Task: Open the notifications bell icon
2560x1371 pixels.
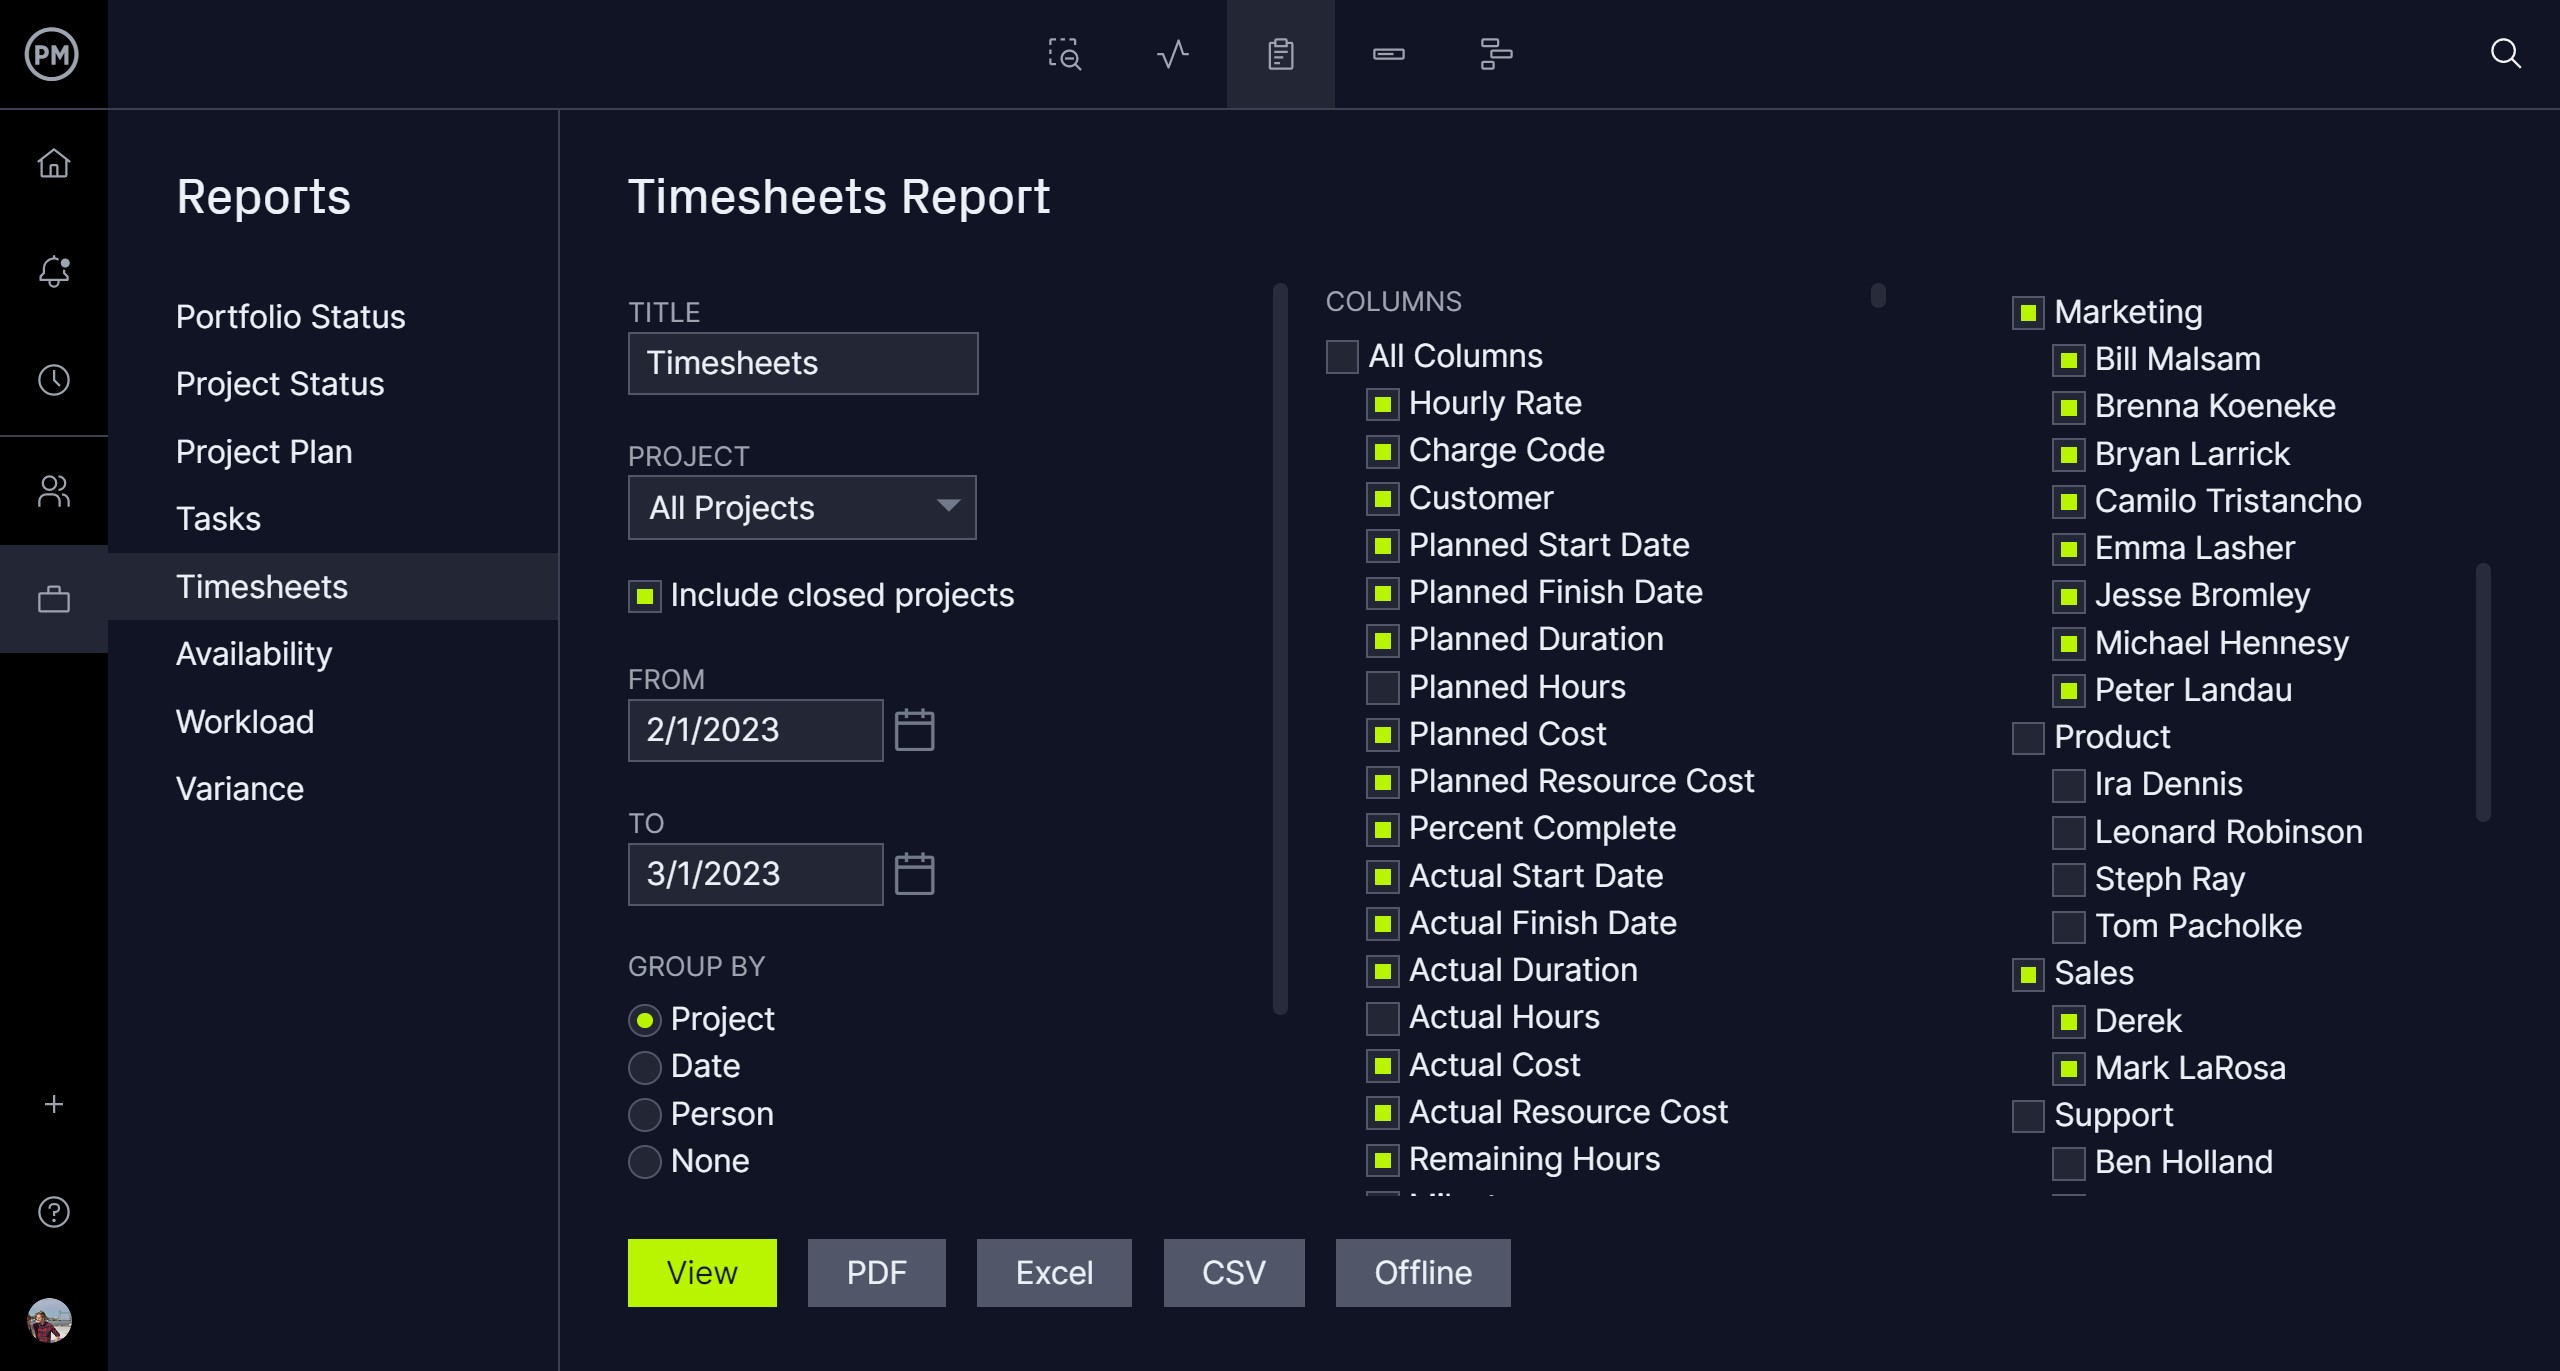Action: [54, 271]
